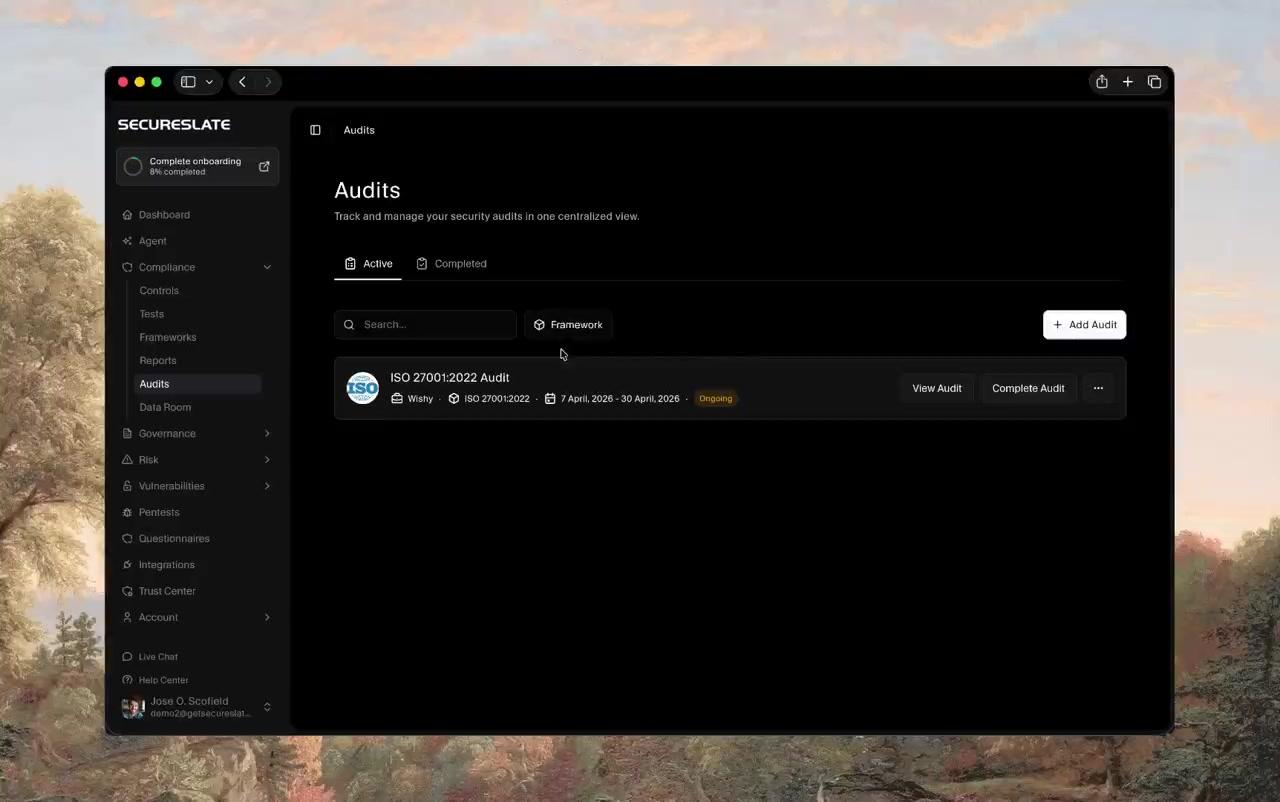Expand the Risk section chevron
The width and height of the screenshot is (1280, 802).
point(267,460)
